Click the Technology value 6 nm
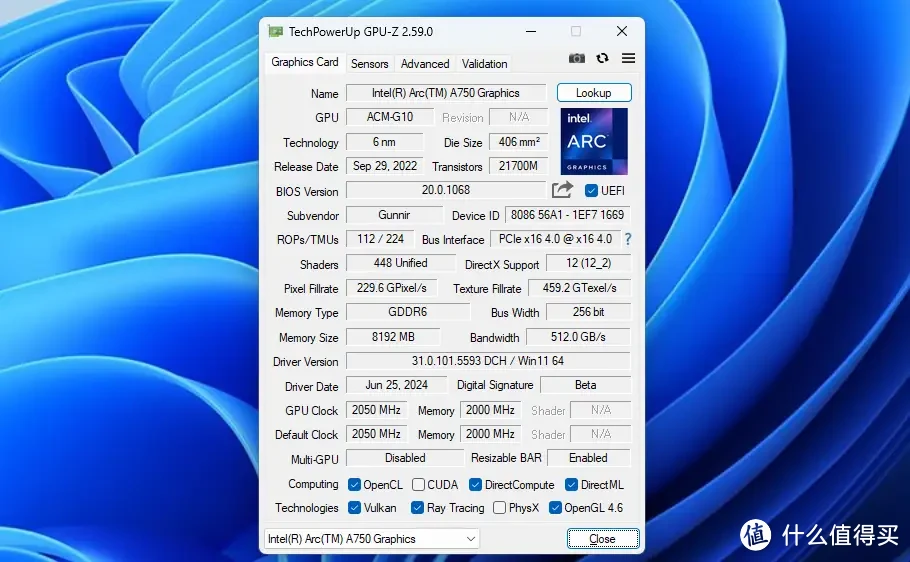 pyautogui.click(x=384, y=142)
